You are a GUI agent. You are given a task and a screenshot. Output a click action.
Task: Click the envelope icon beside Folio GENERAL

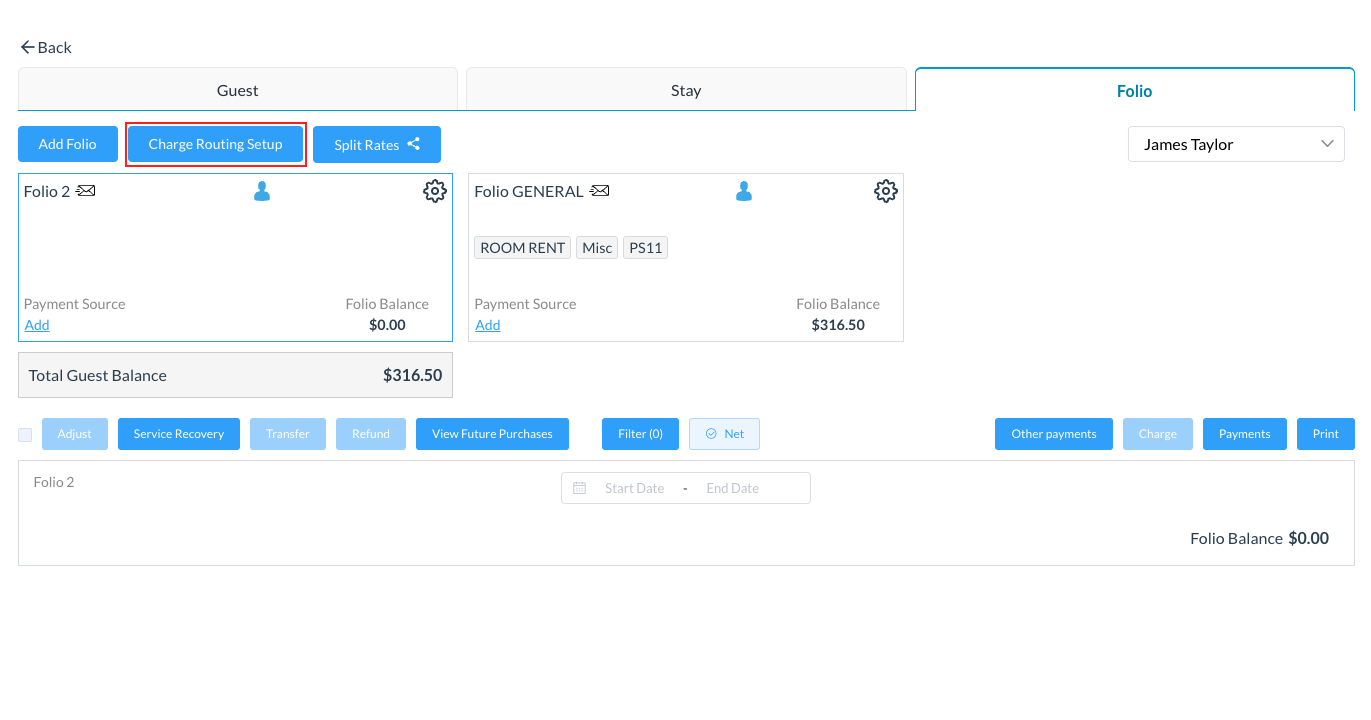599,191
